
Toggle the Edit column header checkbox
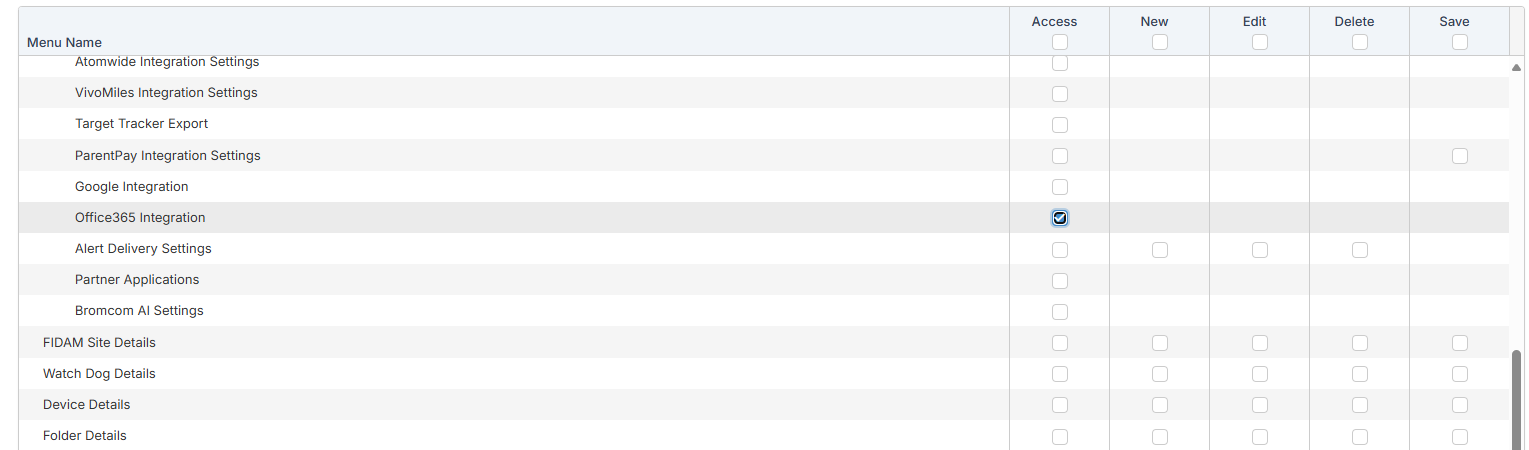coord(1260,42)
